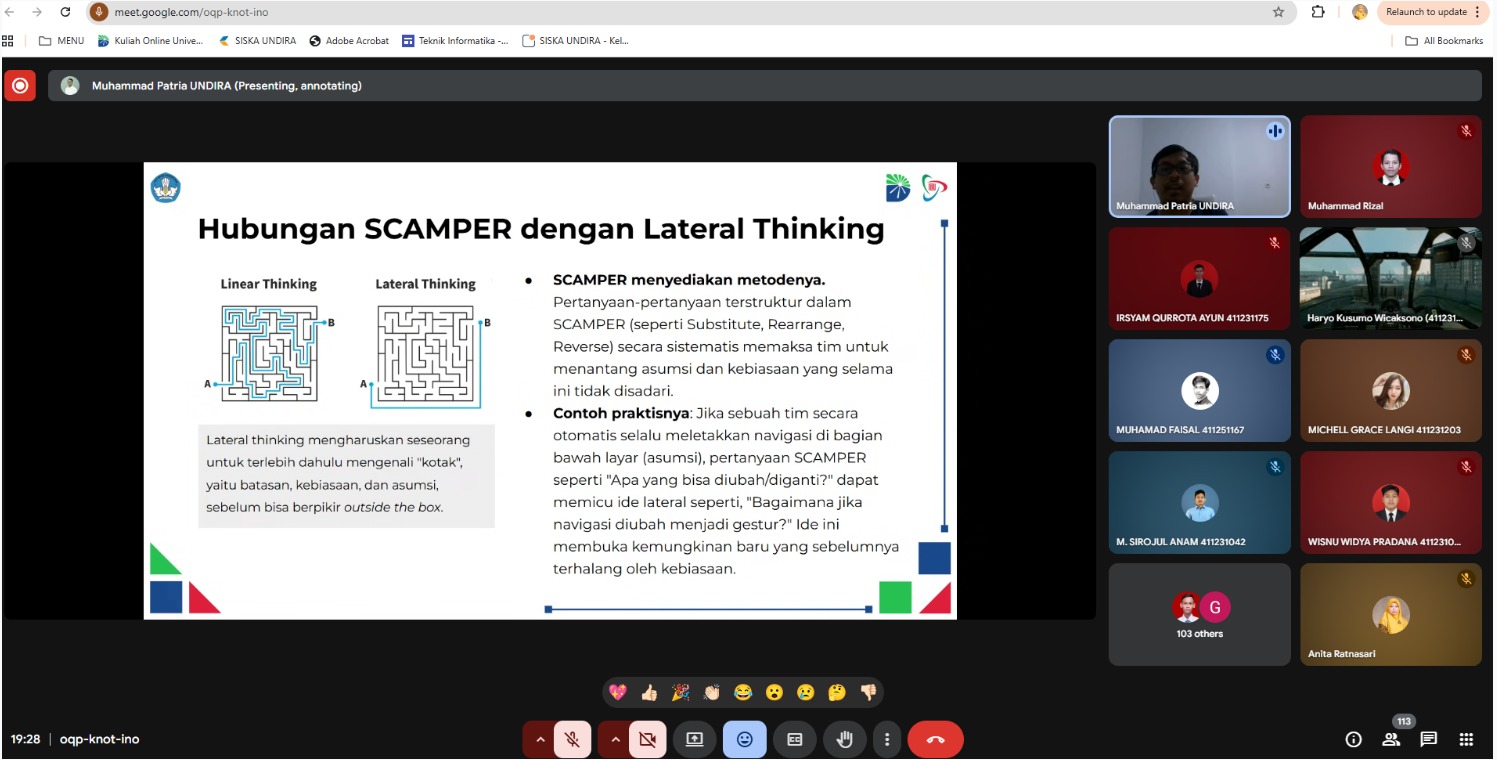
Task: Click muted mic icon on MUHAMAD FAISAL tile
Action: tap(1274, 354)
